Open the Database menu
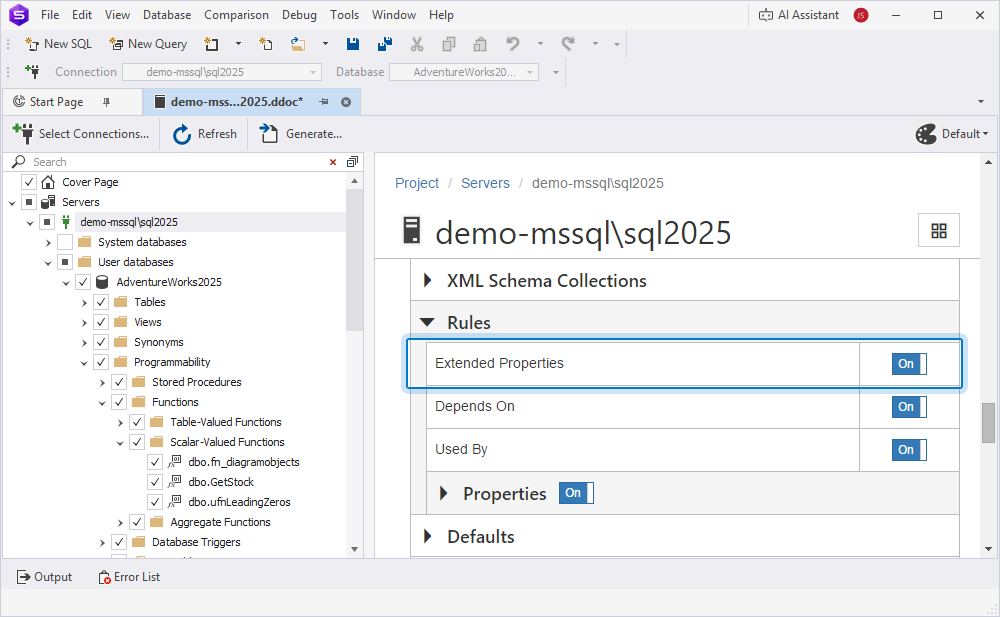This screenshot has width=1000, height=617. [x=167, y=15]
